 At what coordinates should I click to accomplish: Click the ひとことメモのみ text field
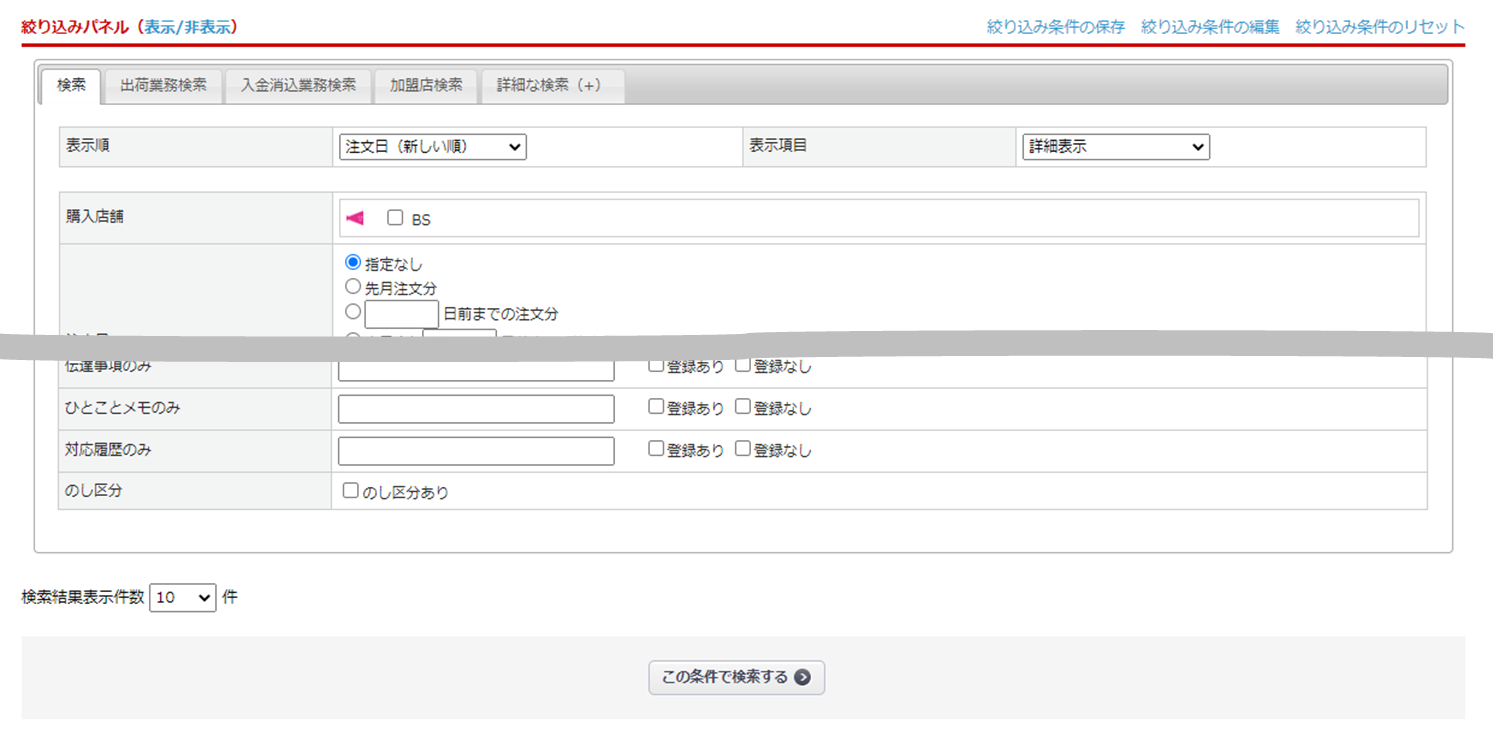coord(476,409)
